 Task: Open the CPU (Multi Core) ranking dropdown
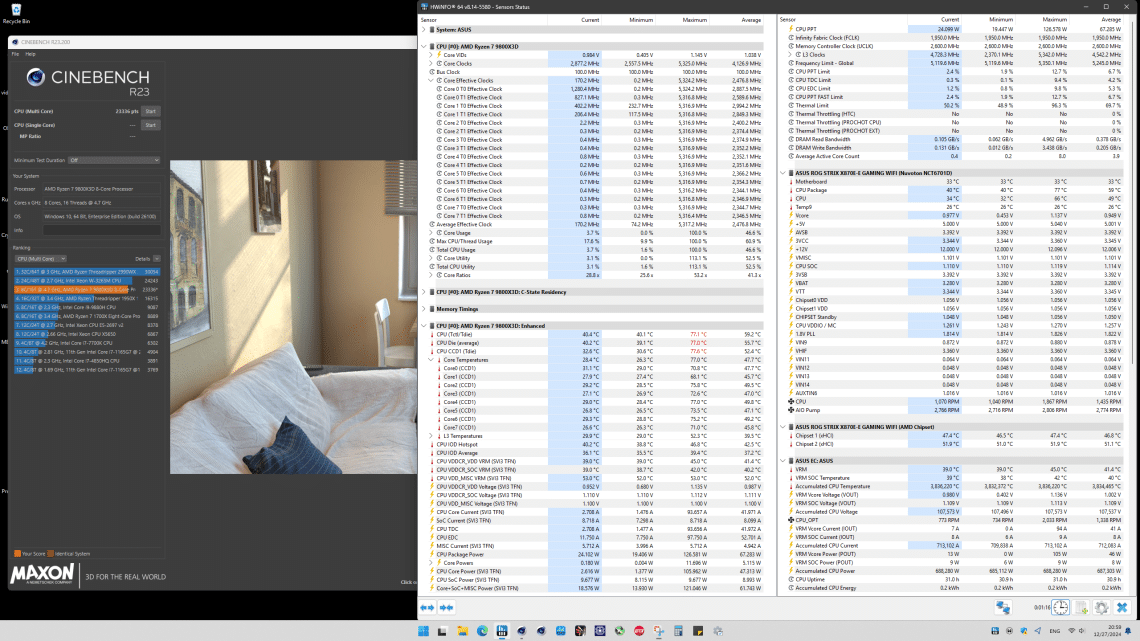41,259
